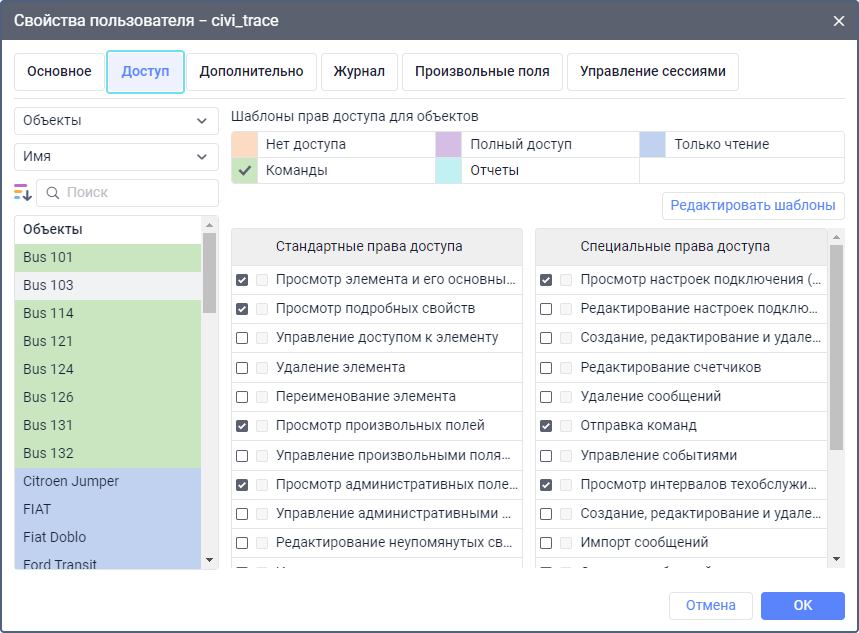Open the Объекты type dropdown
The height and width of the screenshot is (633, 859).
[116, 121]
